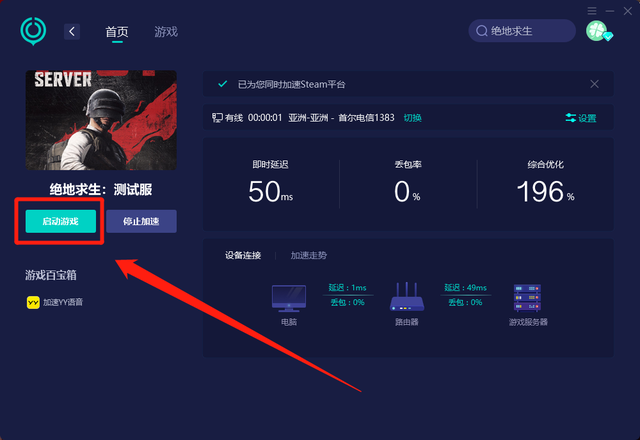The width and height of the screenshot is (640, 440).
Task: Click the 电脑 monitor icon
Action: click(x=289, y=298)
